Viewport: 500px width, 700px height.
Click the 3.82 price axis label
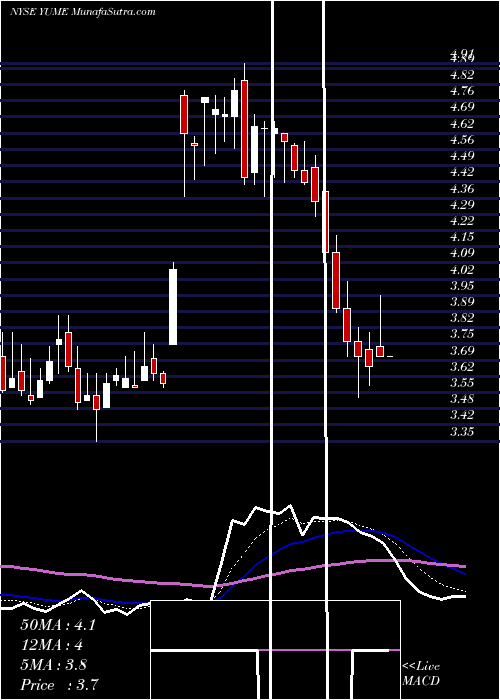[462, 318]
